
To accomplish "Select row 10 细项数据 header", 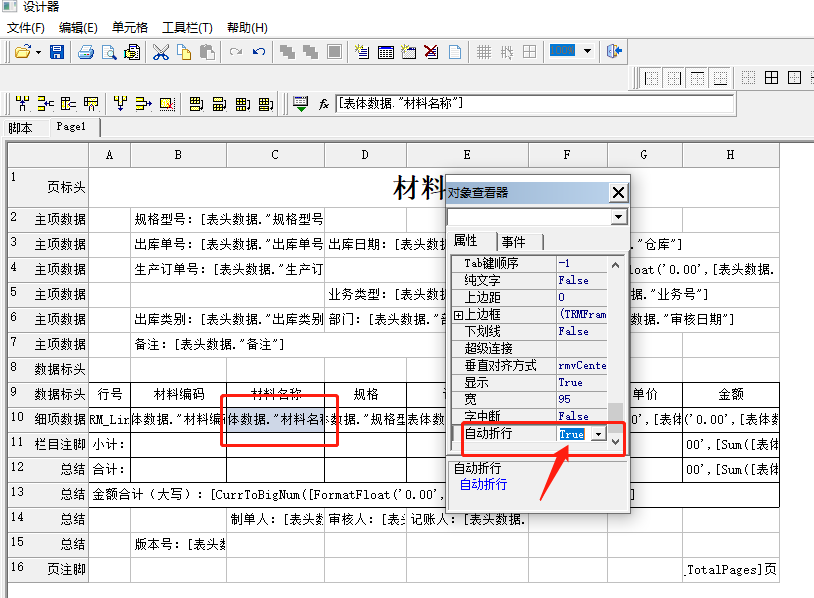I will pyautogui.click(x=48, y=419).
